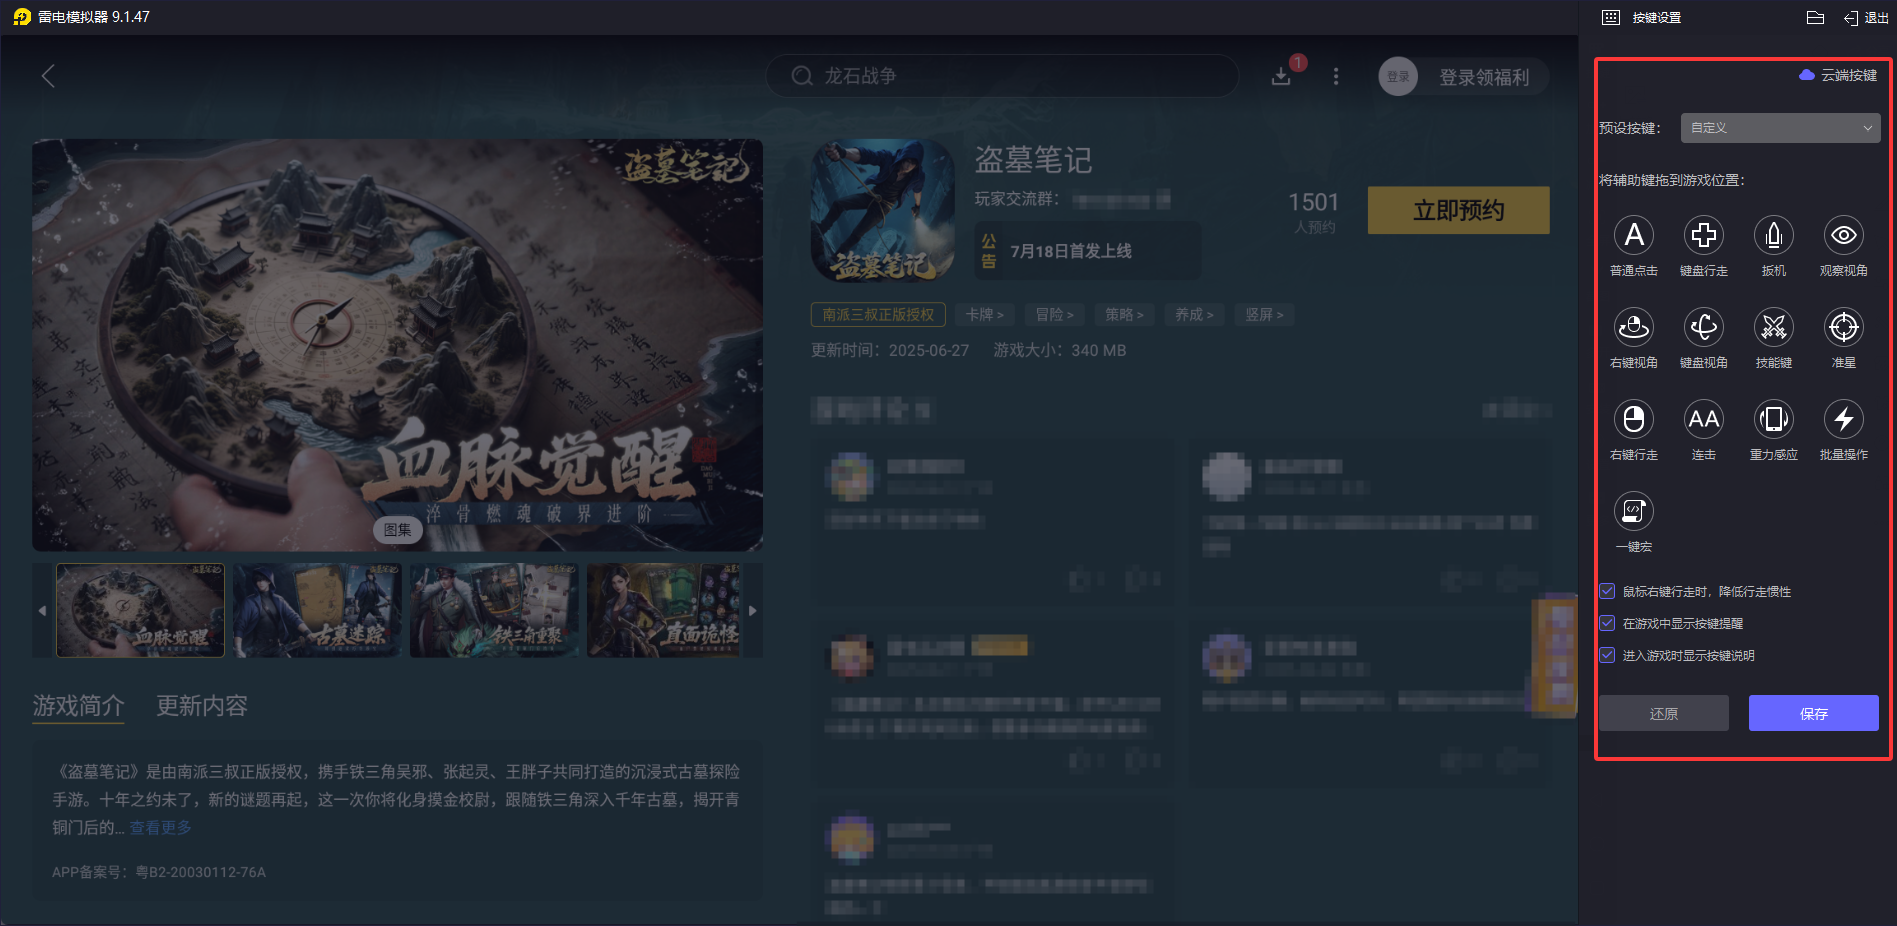
Task: Click the 7月18日首发上线 announcement
Action: point(1087,251)
